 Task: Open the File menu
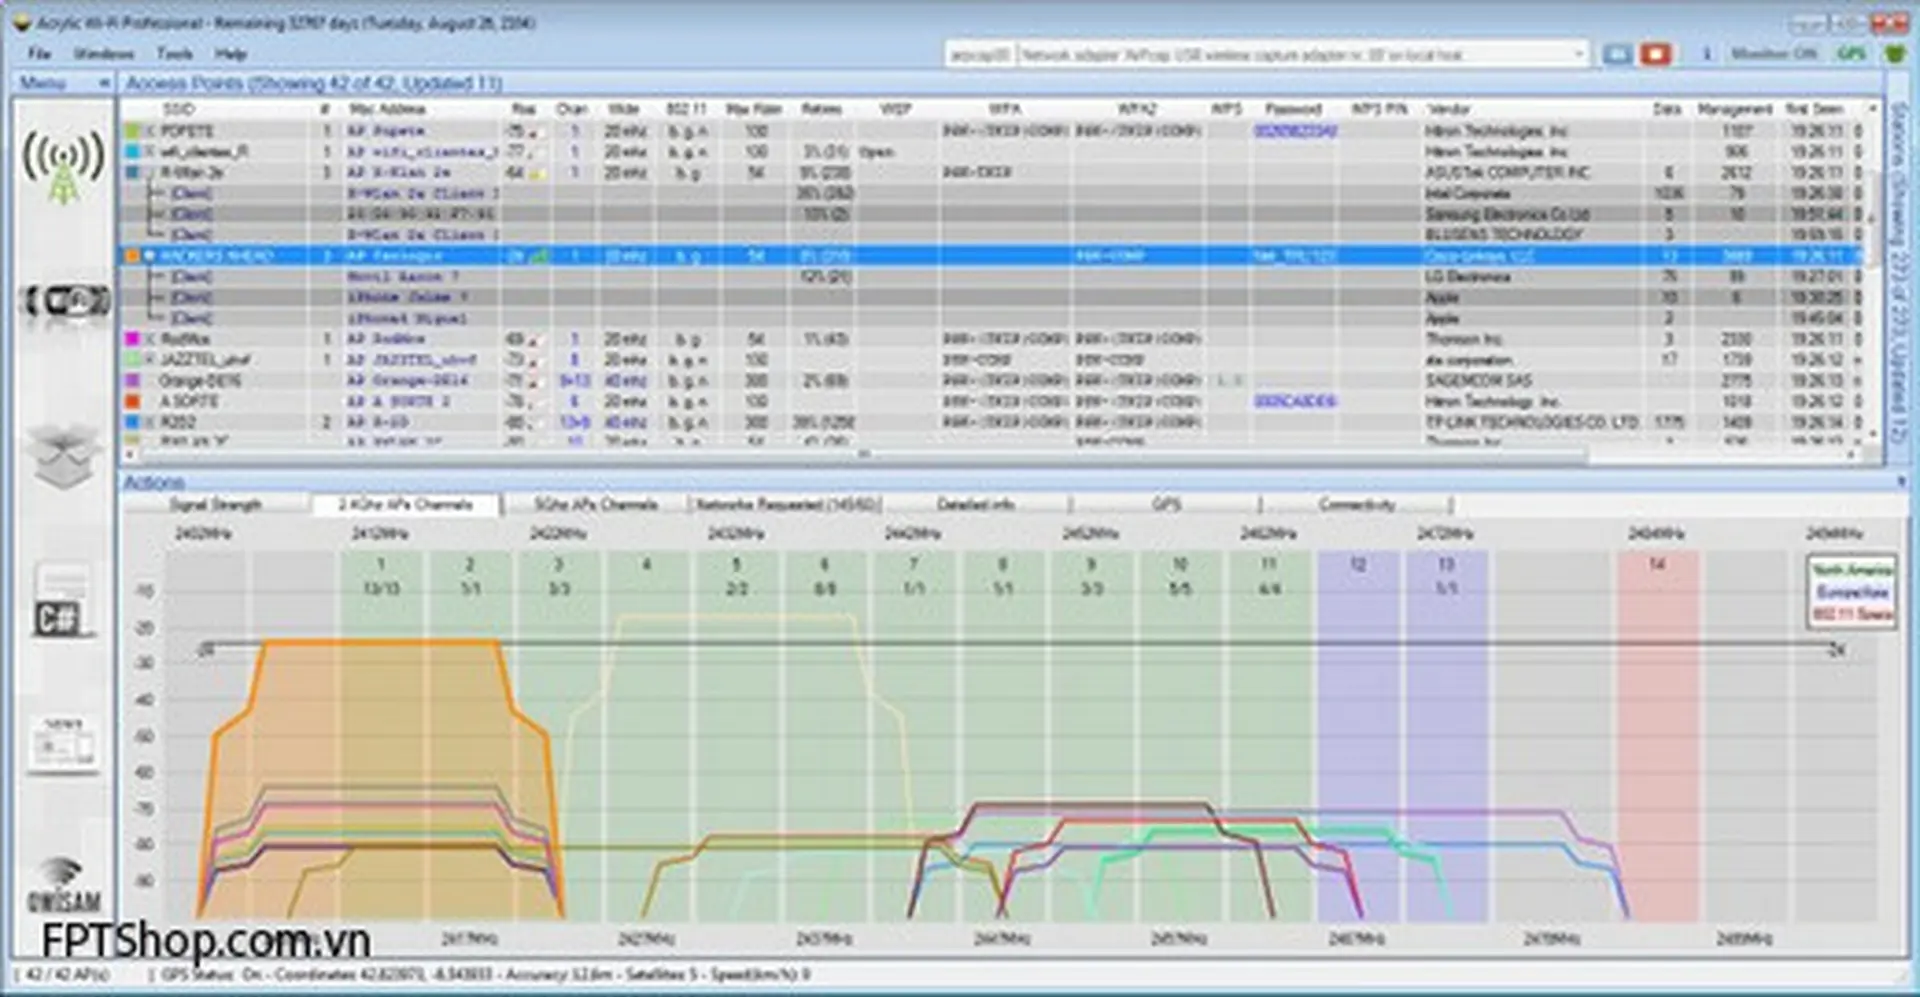(x=40, y=53)
